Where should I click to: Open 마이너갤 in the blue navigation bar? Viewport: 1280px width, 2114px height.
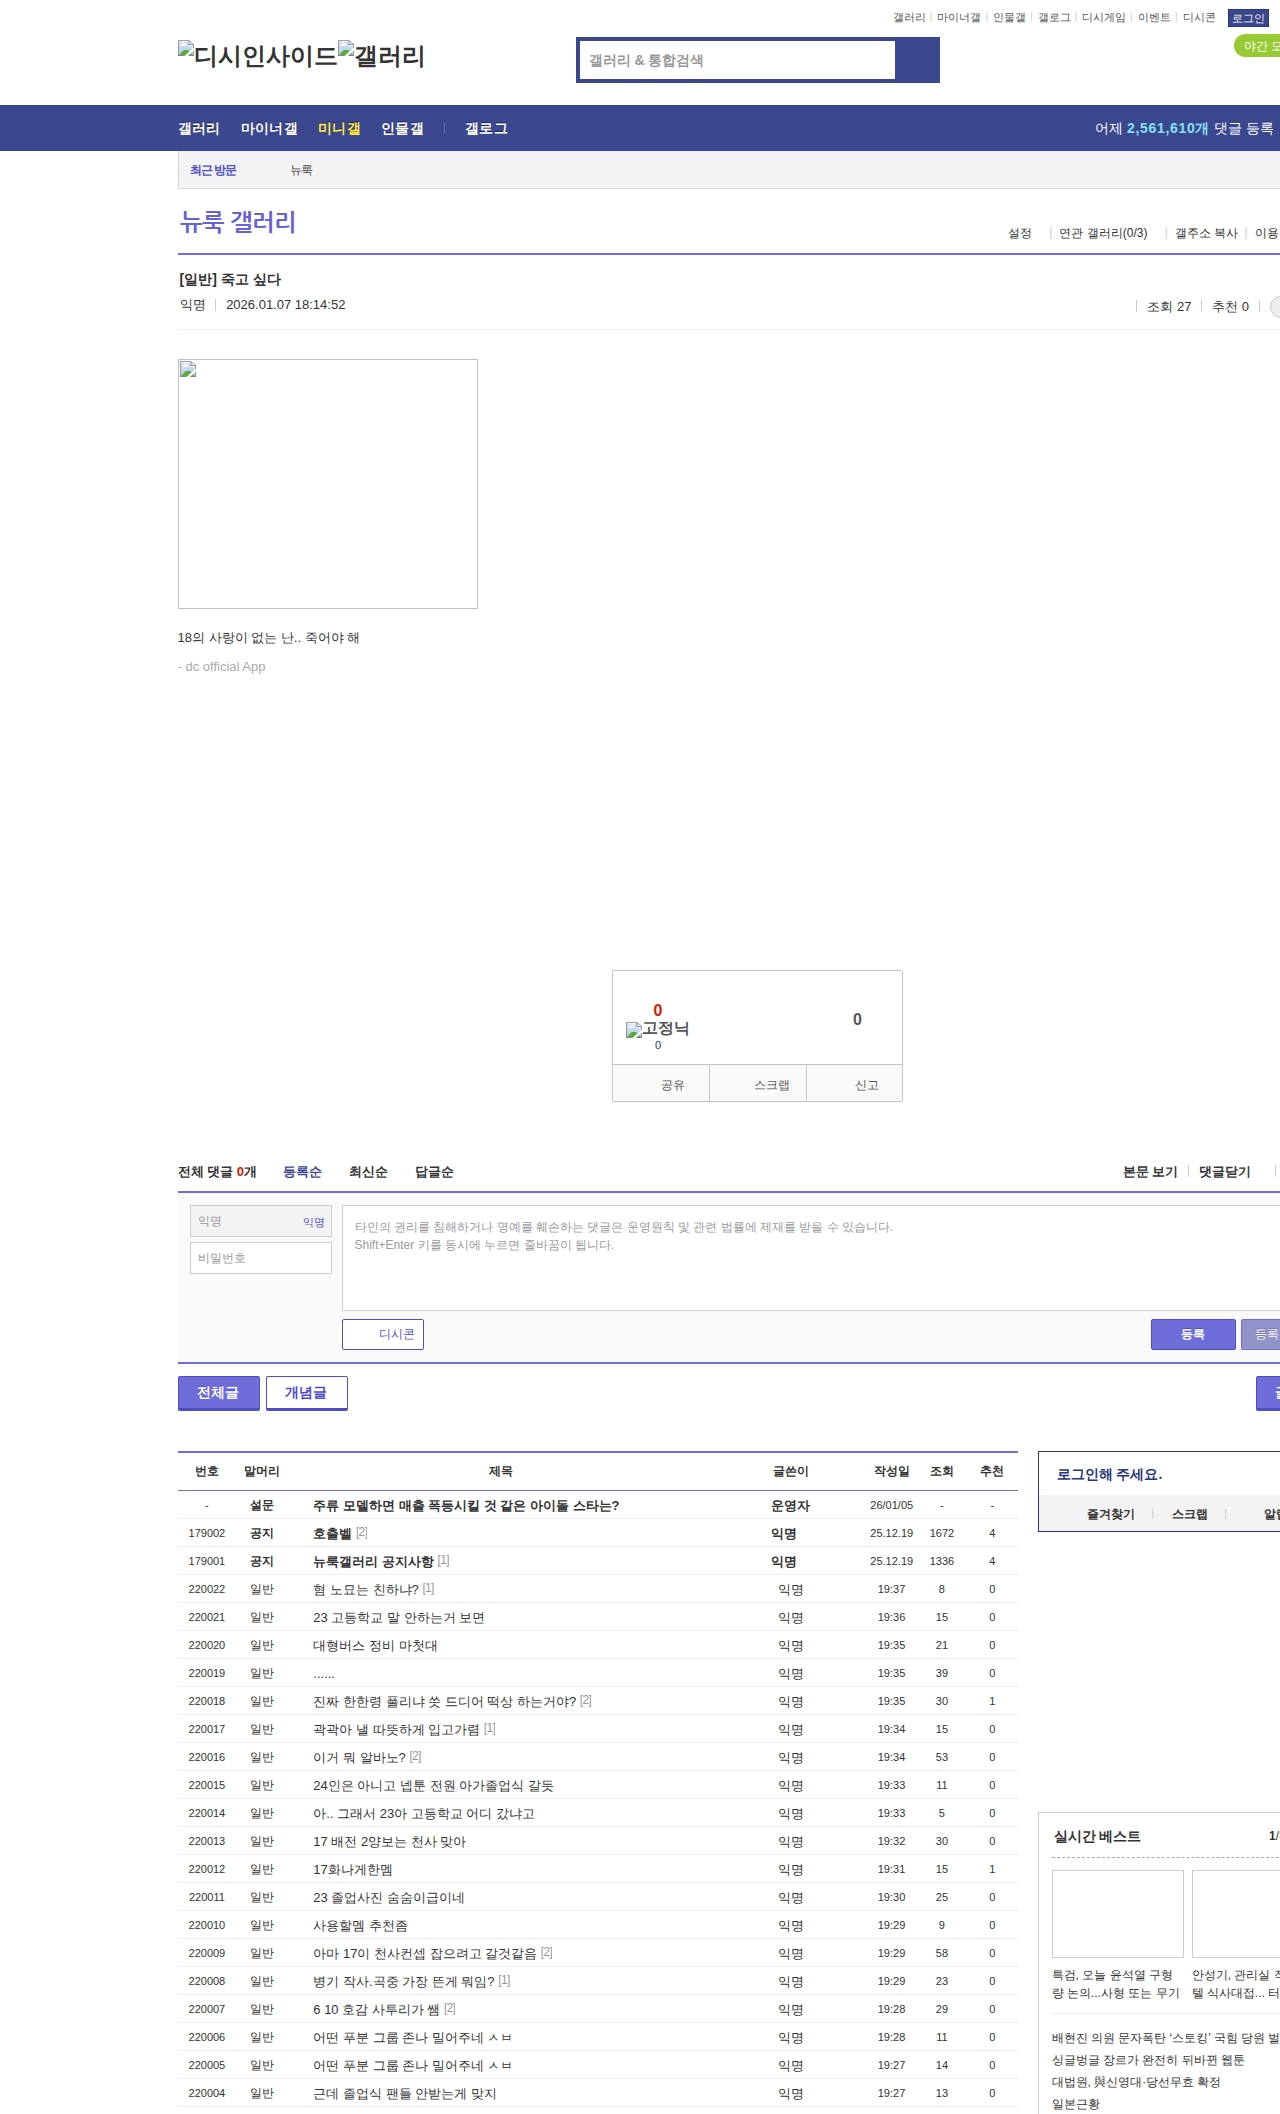[x=269, y=129]
